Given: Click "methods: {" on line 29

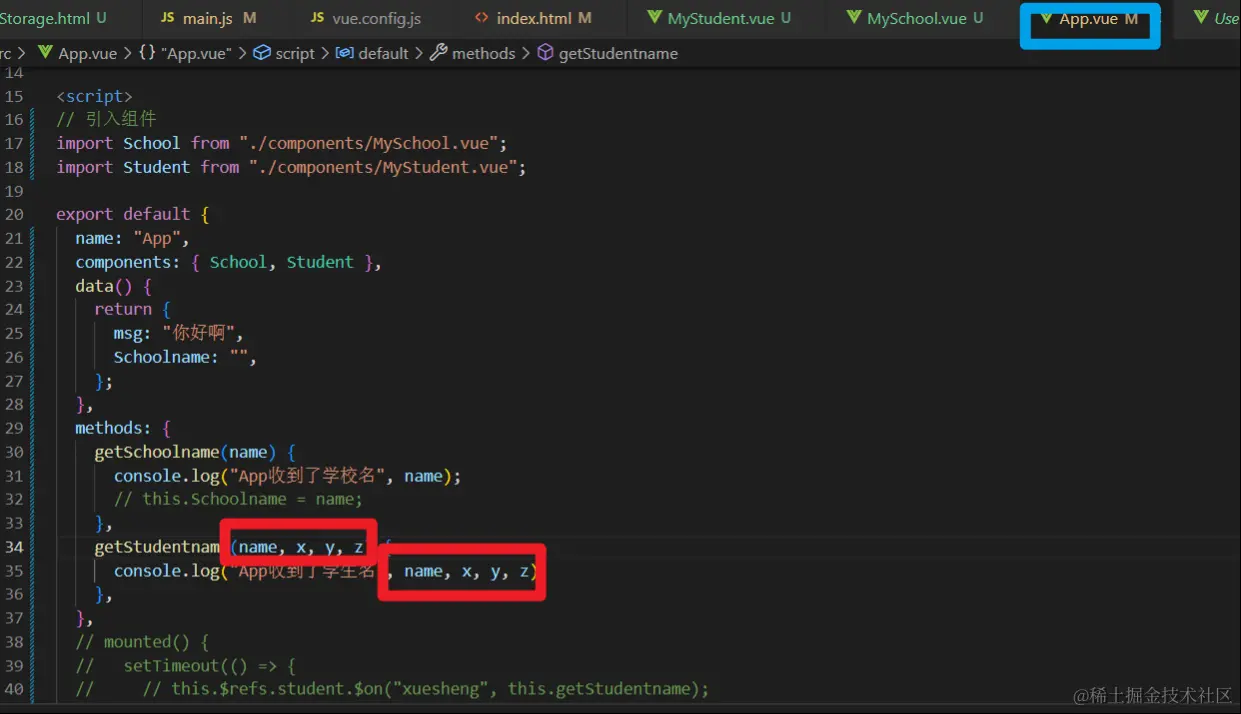Looking at the screenshot, I should (123, 428).
